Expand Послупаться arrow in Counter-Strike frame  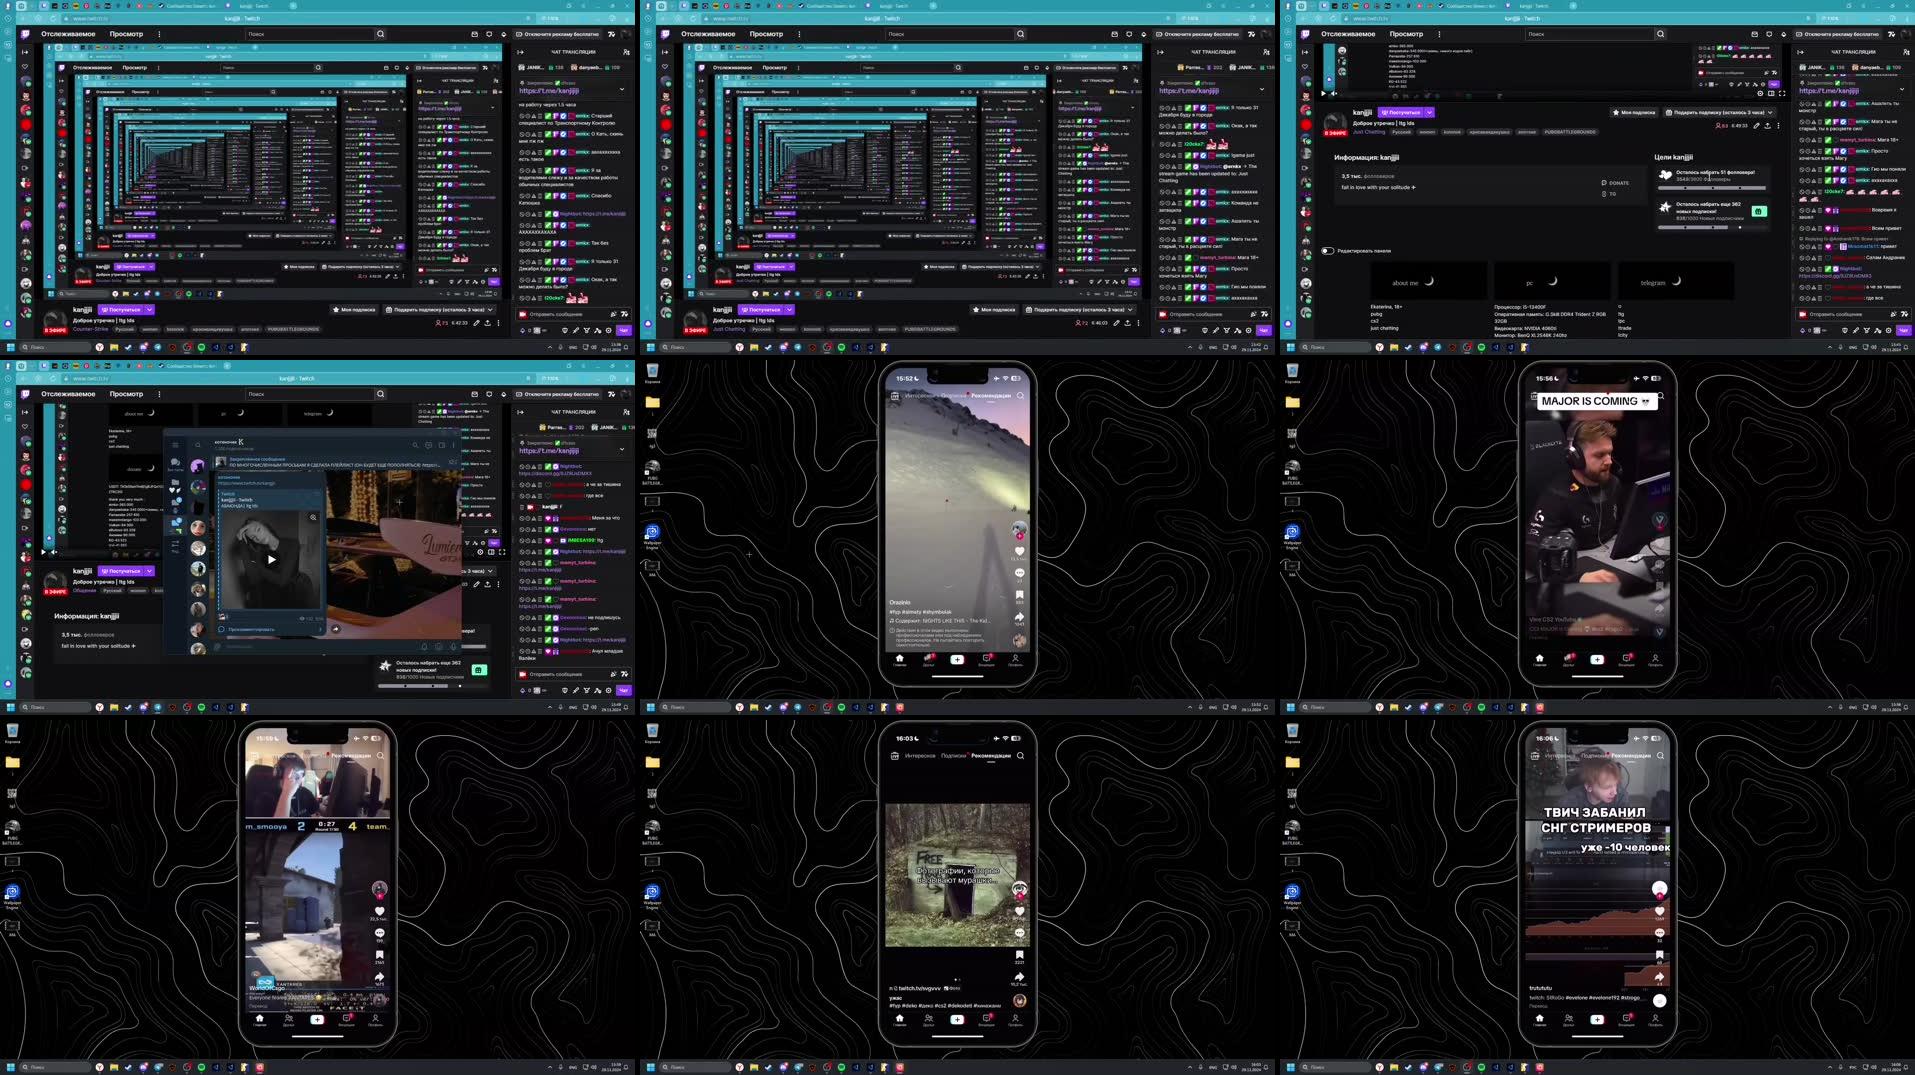pos(149,309)
